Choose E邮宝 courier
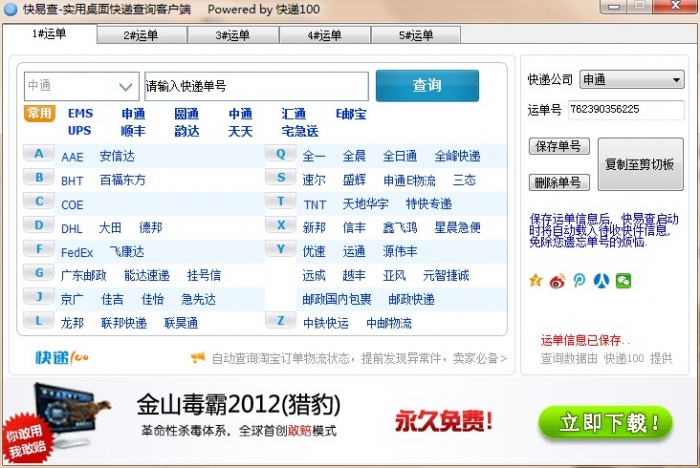This screenshot has width=700, height=468. coord(351,114)
